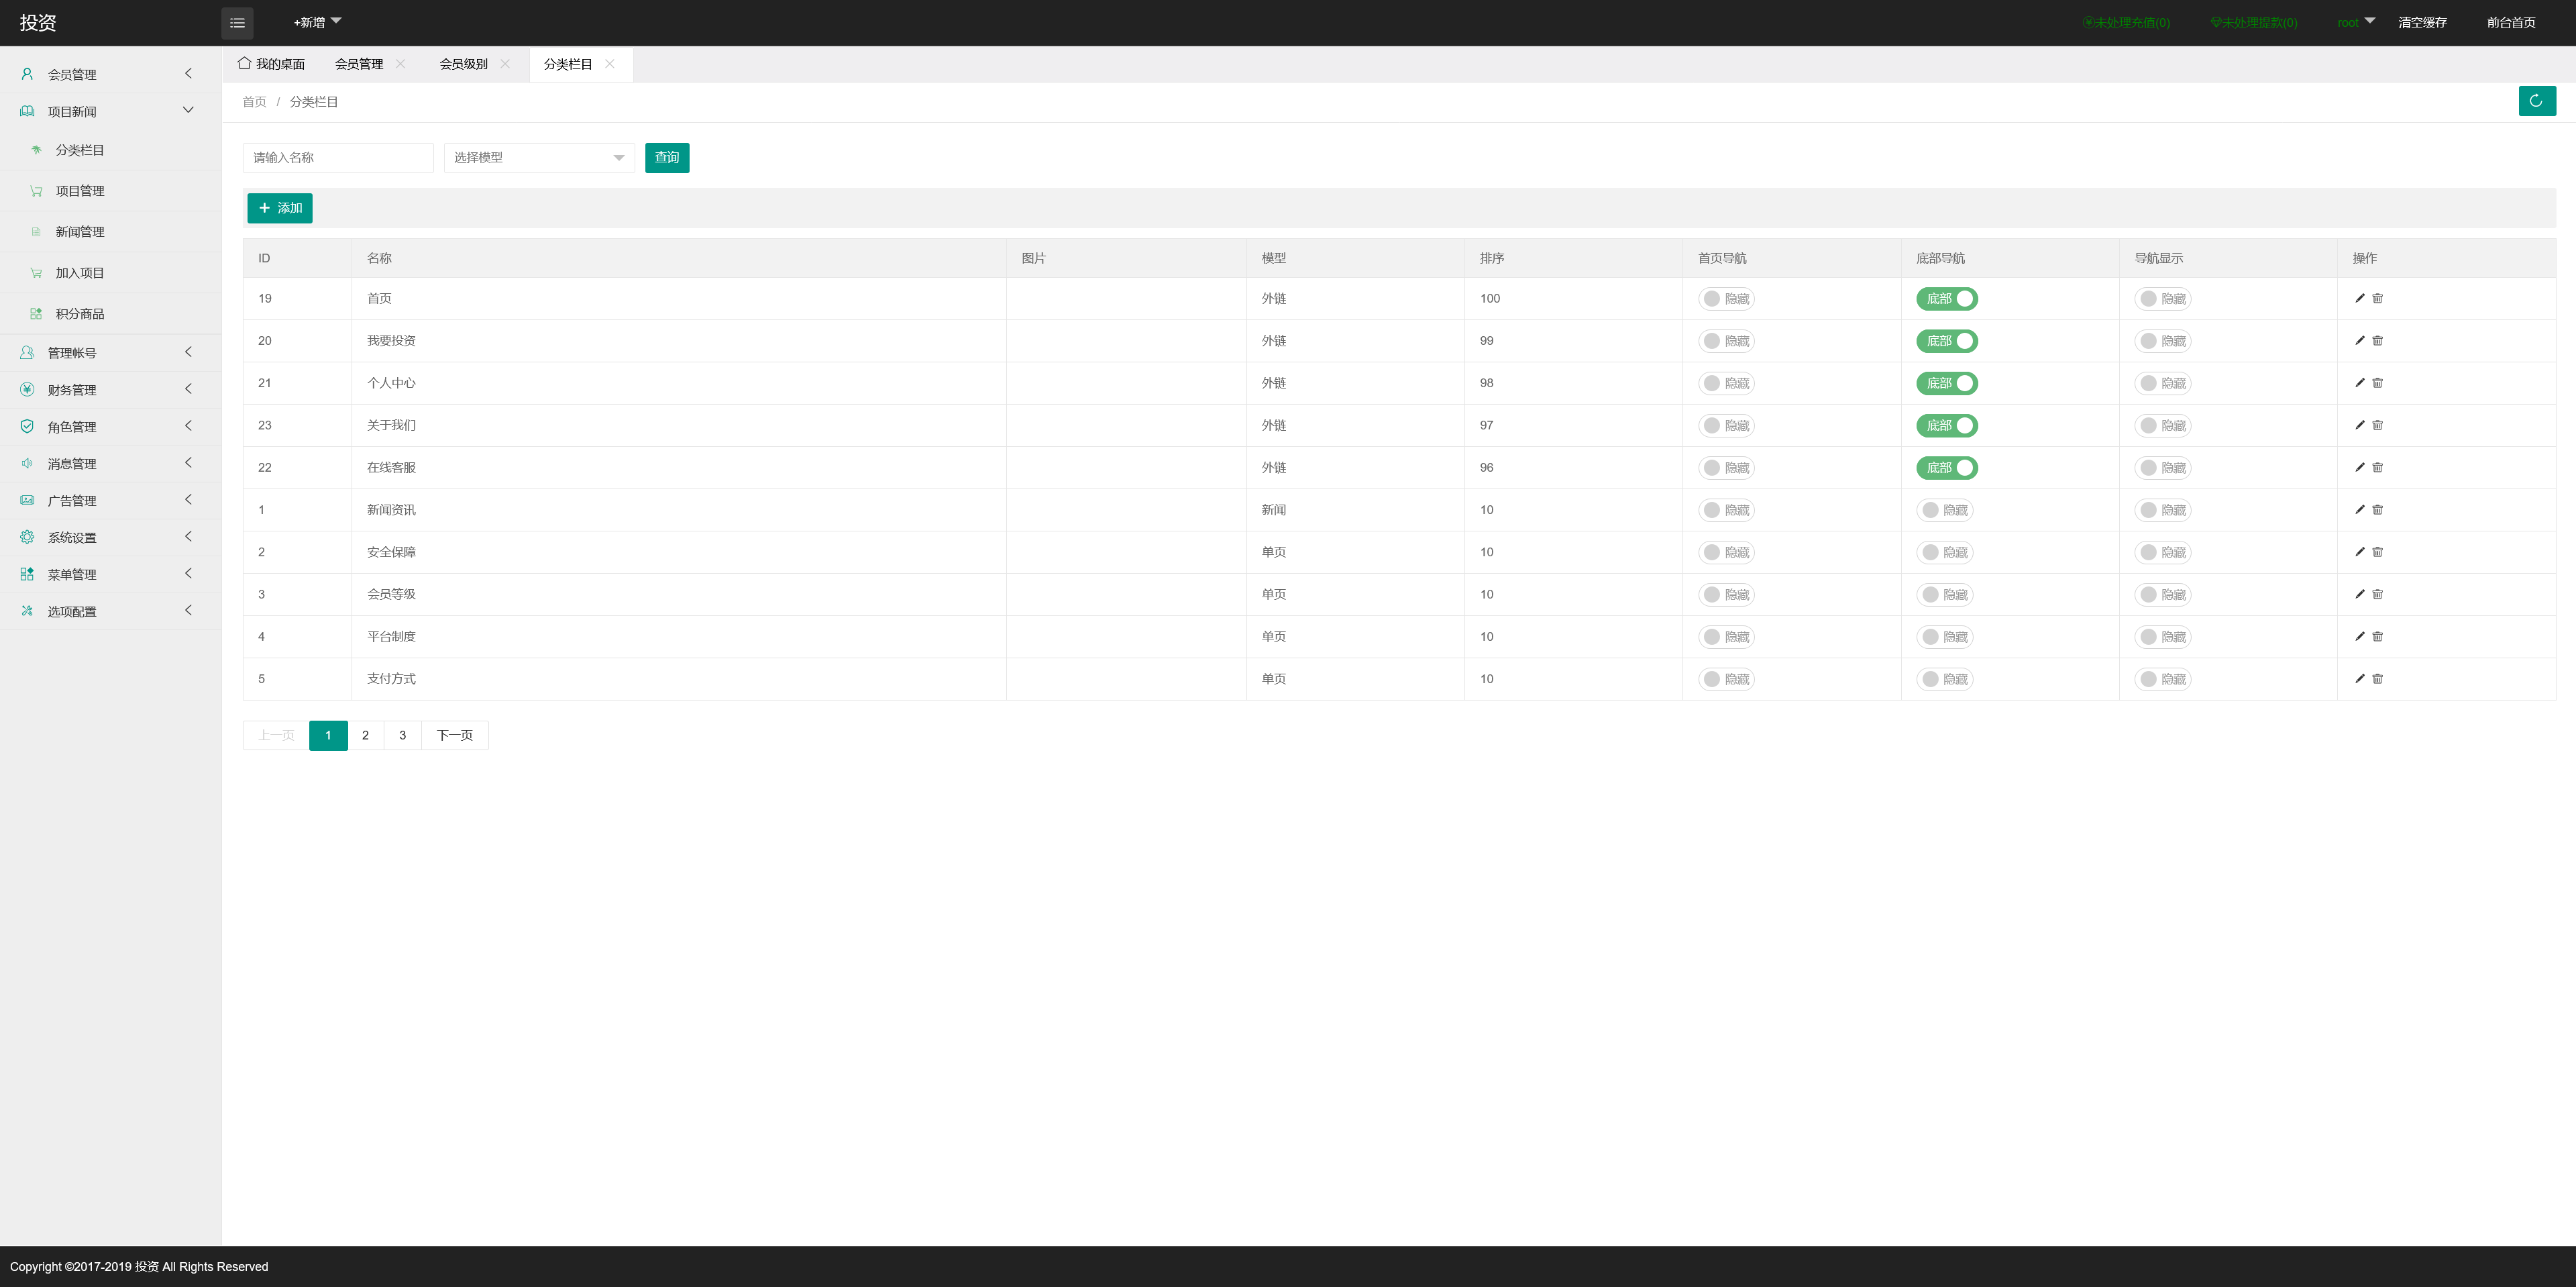2576x1287 pixels.
Task: Click the 请输入名称 name input field
Action: 337,158
